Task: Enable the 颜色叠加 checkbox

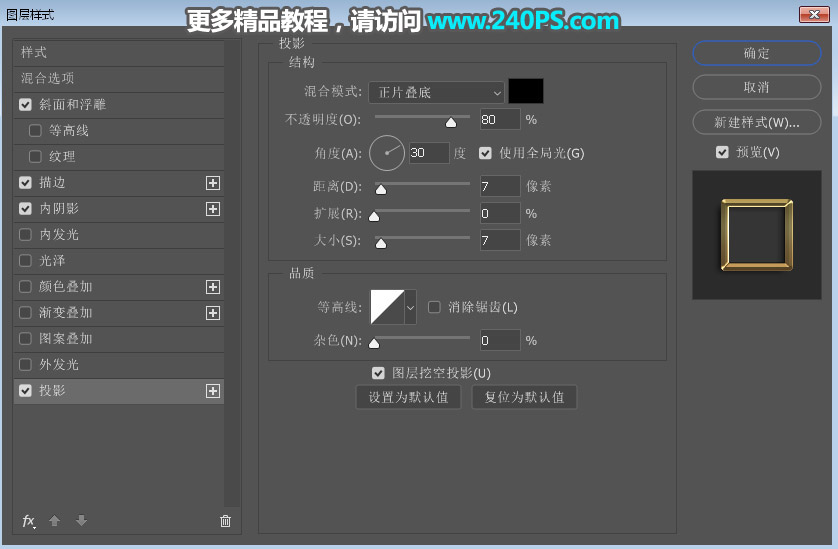Action: tap(25, 287)
